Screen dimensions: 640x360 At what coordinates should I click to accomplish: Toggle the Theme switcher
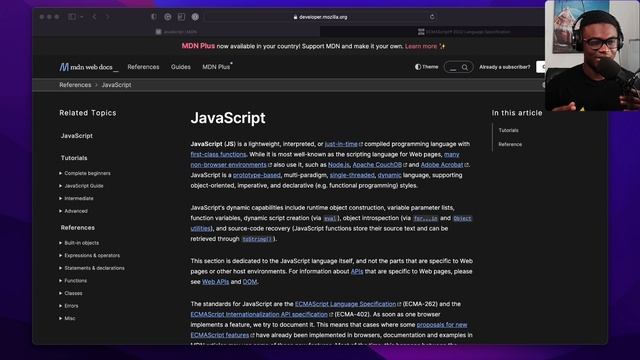pos(427,67)
